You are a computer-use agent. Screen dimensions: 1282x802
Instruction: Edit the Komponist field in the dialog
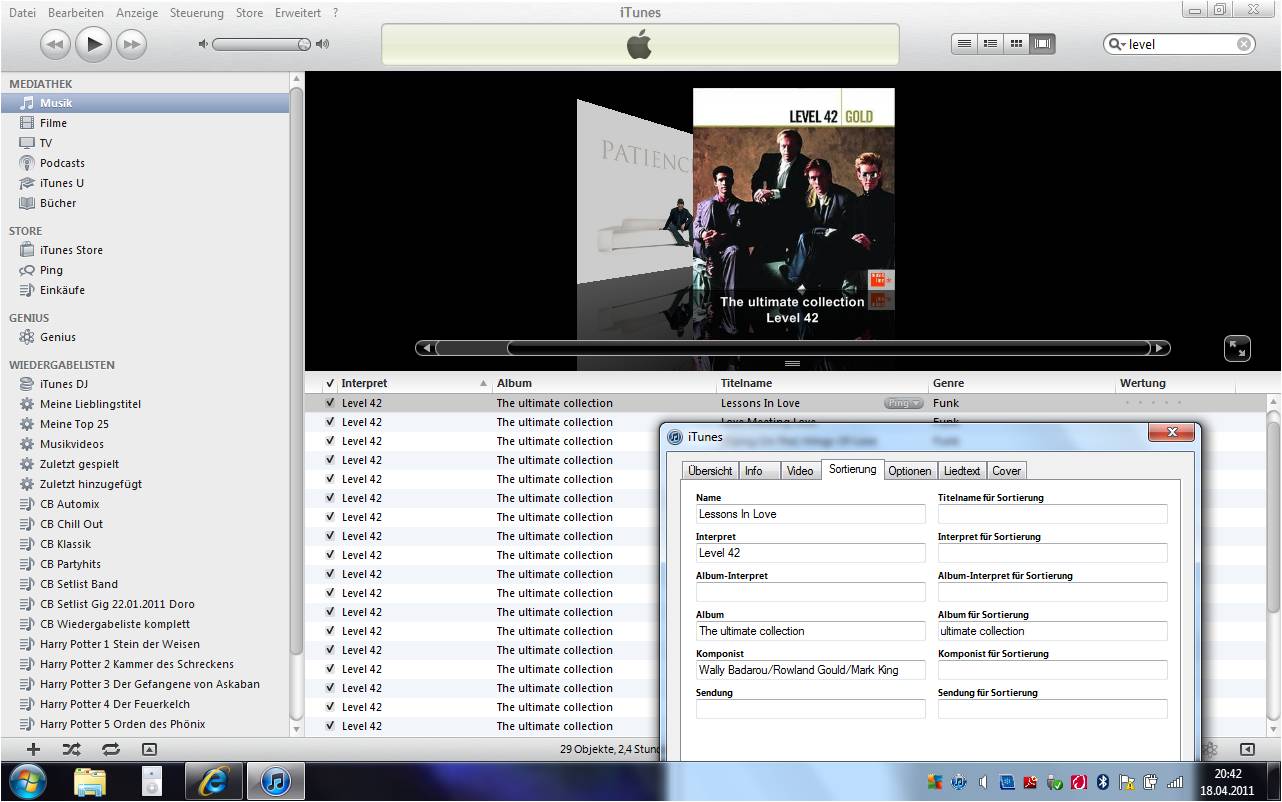(811, 670)
